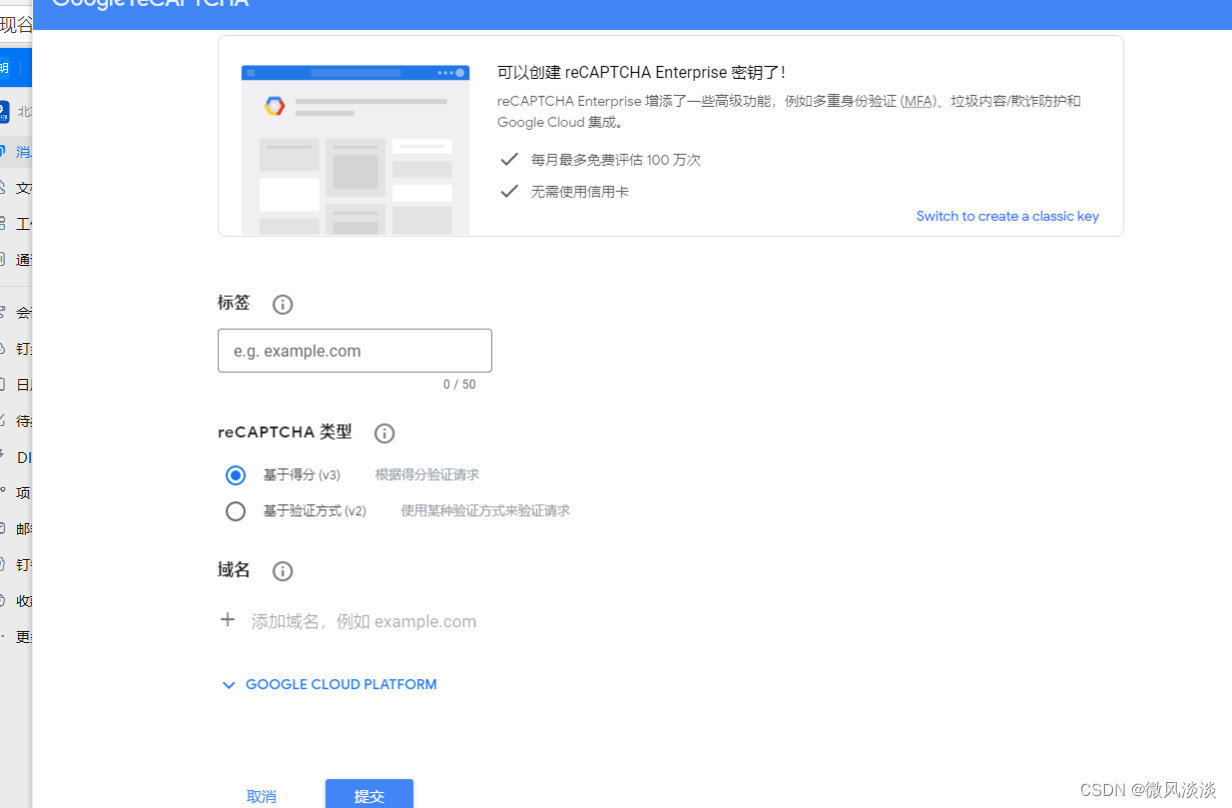The height and width of the screenshot is (808, 1232).
Task: Click the text 每月最多免费评估 100 万次
Action: (x=616, y=160)
